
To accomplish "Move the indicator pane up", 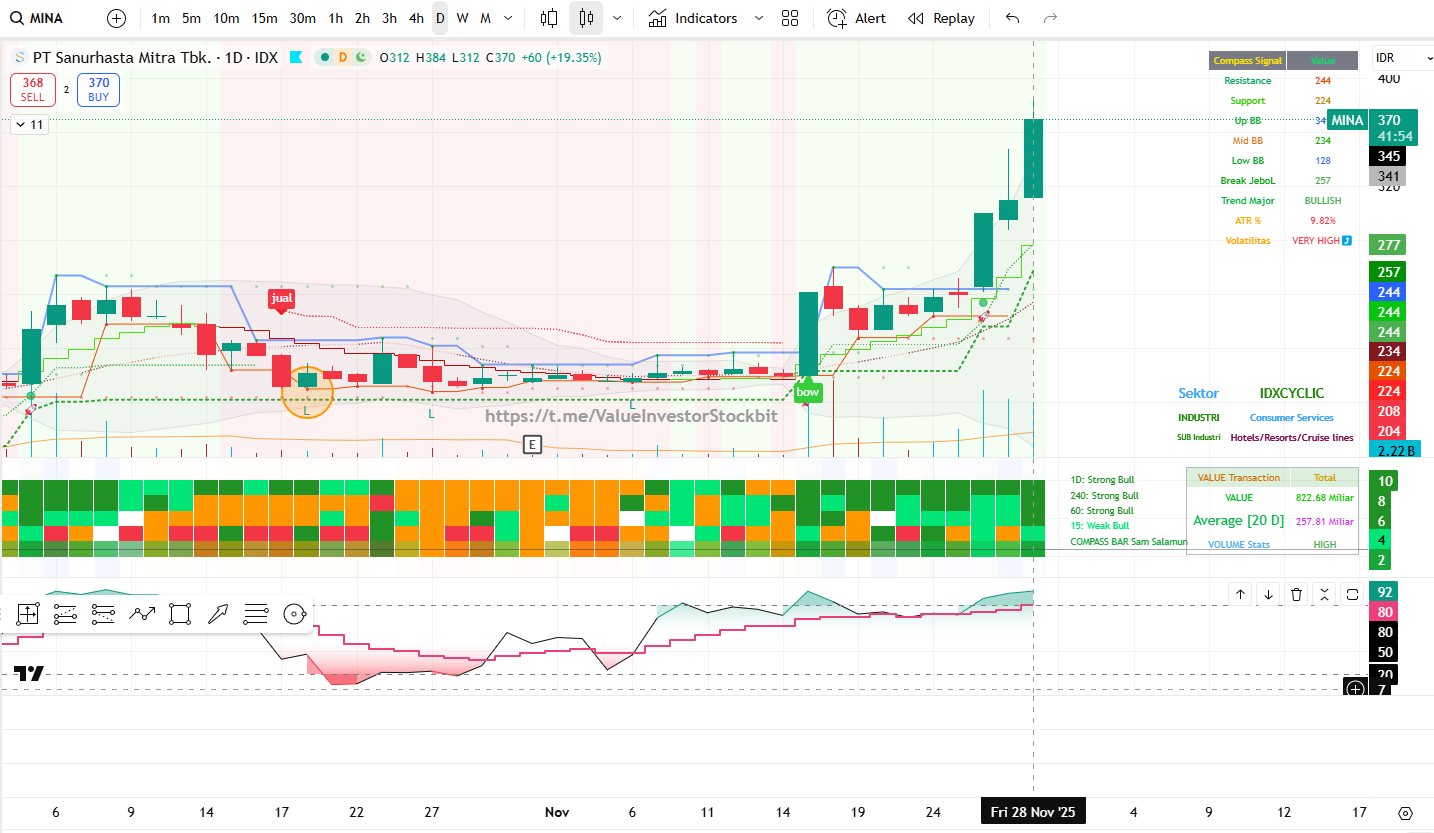I will pyautogui.click(x=1240, y=594).
